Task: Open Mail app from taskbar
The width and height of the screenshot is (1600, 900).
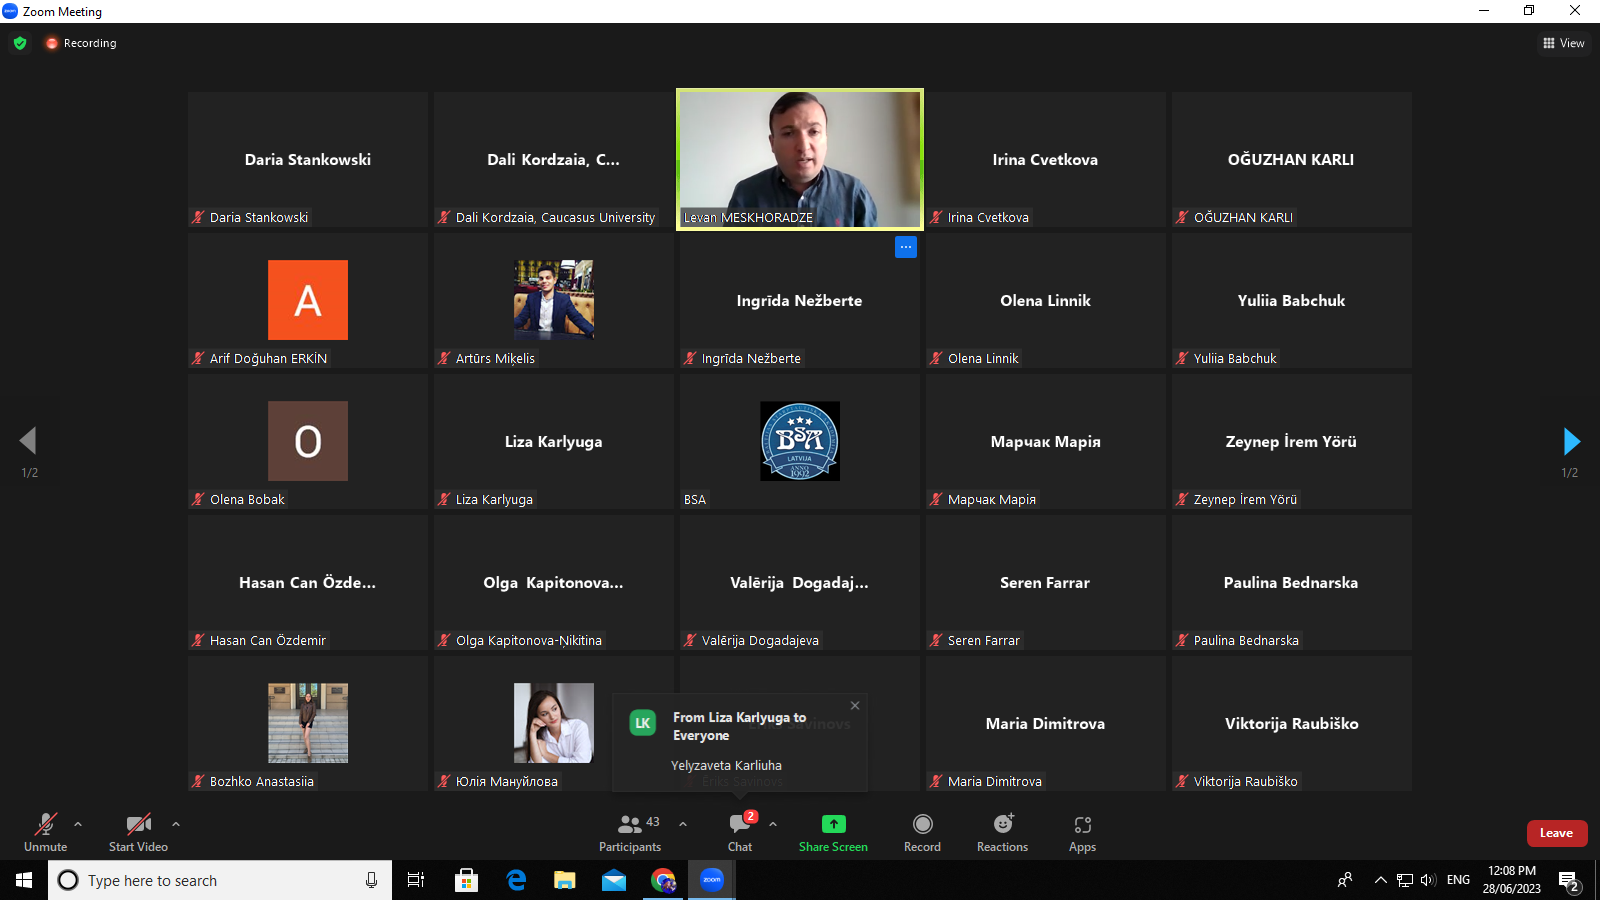Action: pos(614,880)
